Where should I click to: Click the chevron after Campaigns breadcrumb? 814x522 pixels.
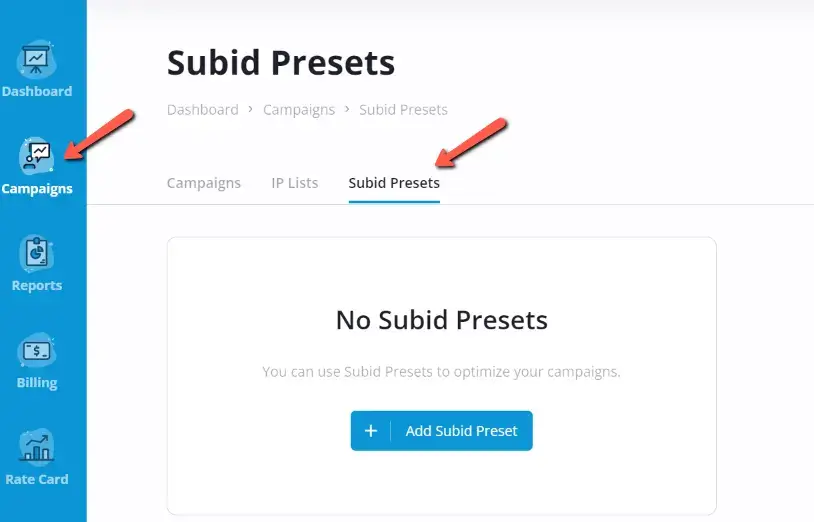(347, 109)
